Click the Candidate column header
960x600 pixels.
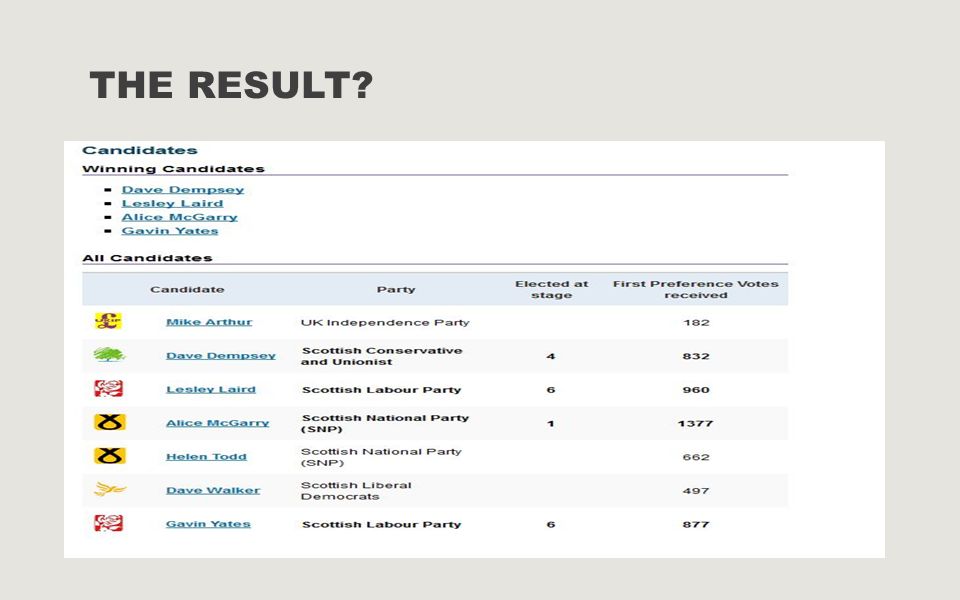(187, 290)
